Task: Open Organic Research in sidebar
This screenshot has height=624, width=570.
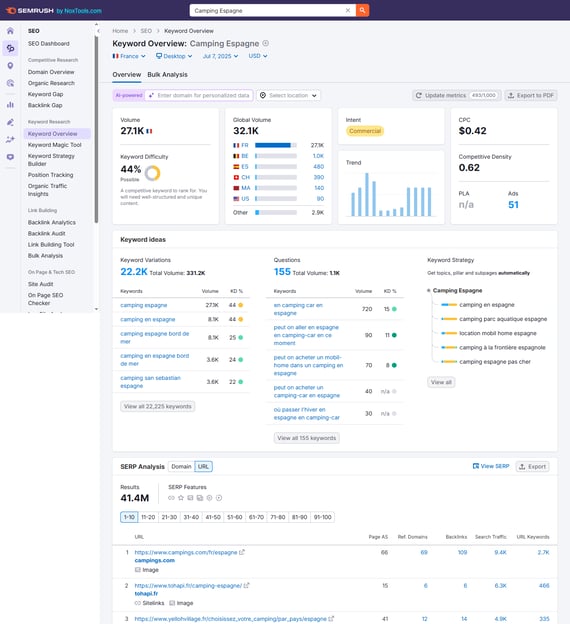Action: (51, 83)
